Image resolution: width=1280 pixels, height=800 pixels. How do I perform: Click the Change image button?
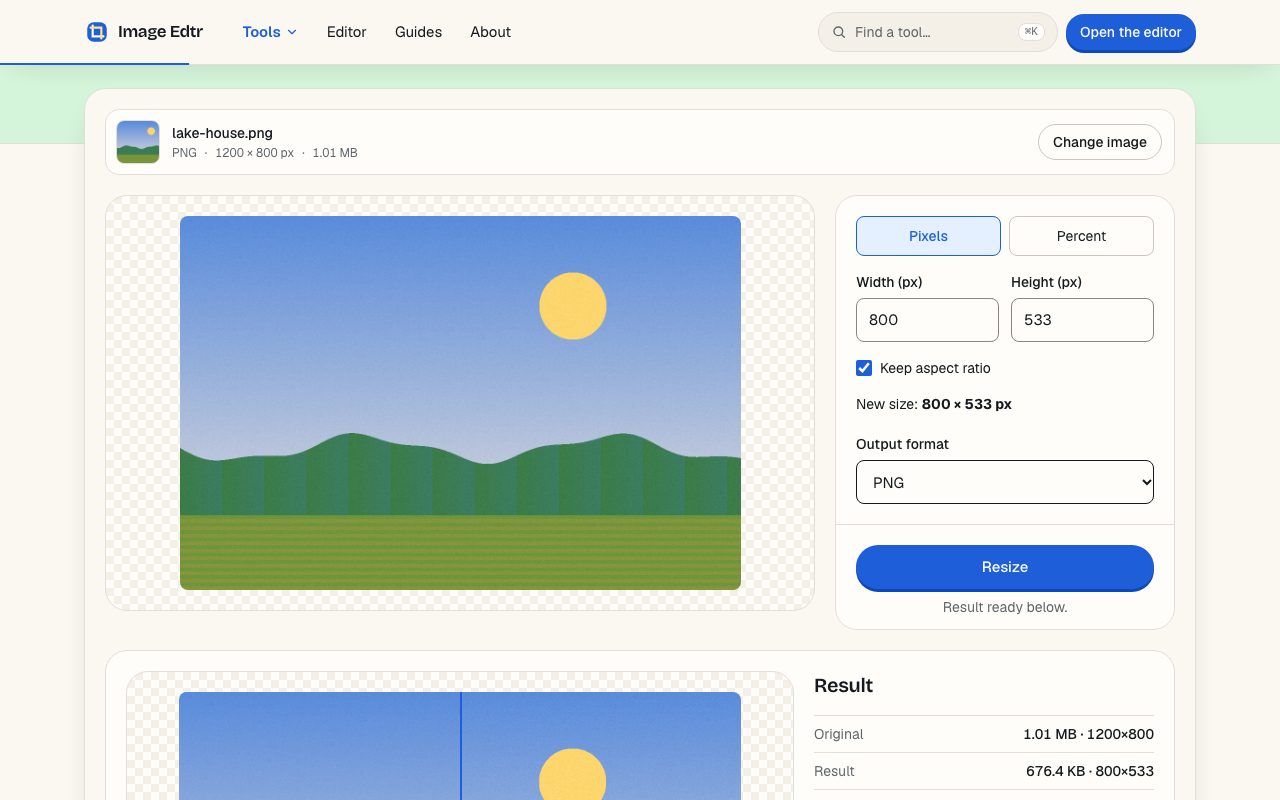tap(1100, 142)
